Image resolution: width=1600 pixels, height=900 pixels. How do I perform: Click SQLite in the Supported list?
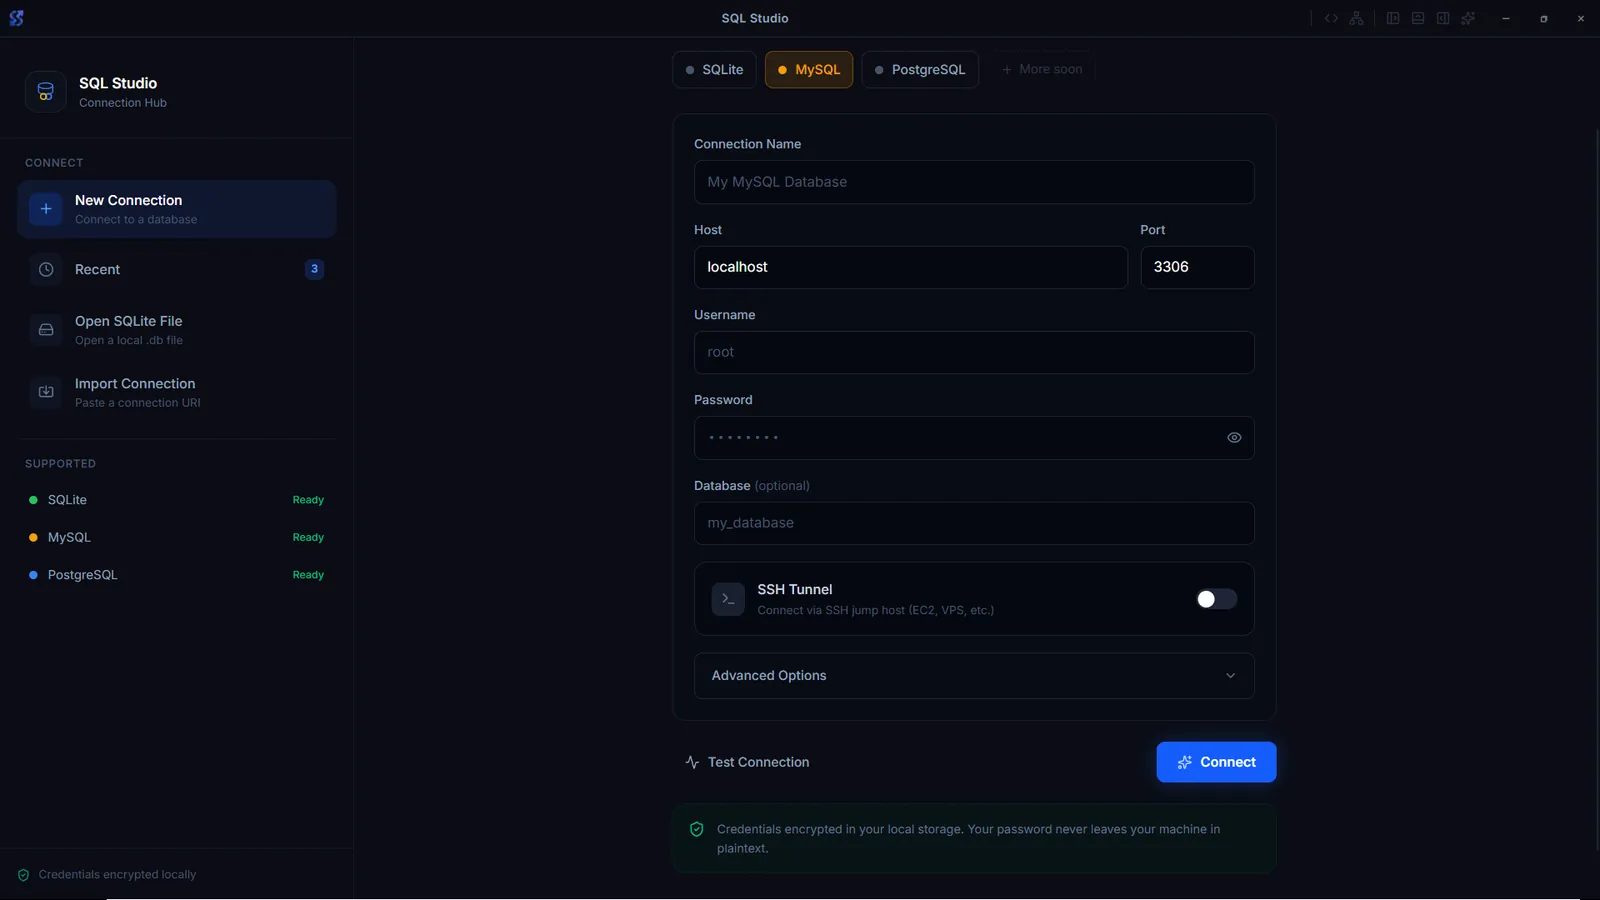tap(67, 500)
